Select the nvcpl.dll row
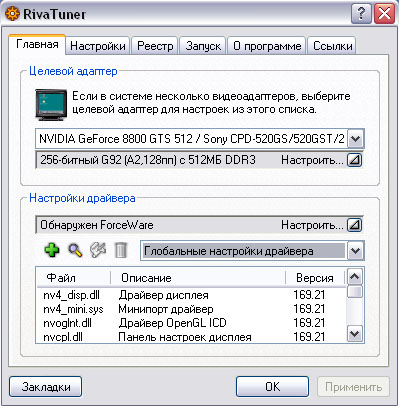Screen dimensions: 399x406 pyautogui.click(x=191, y=337)
